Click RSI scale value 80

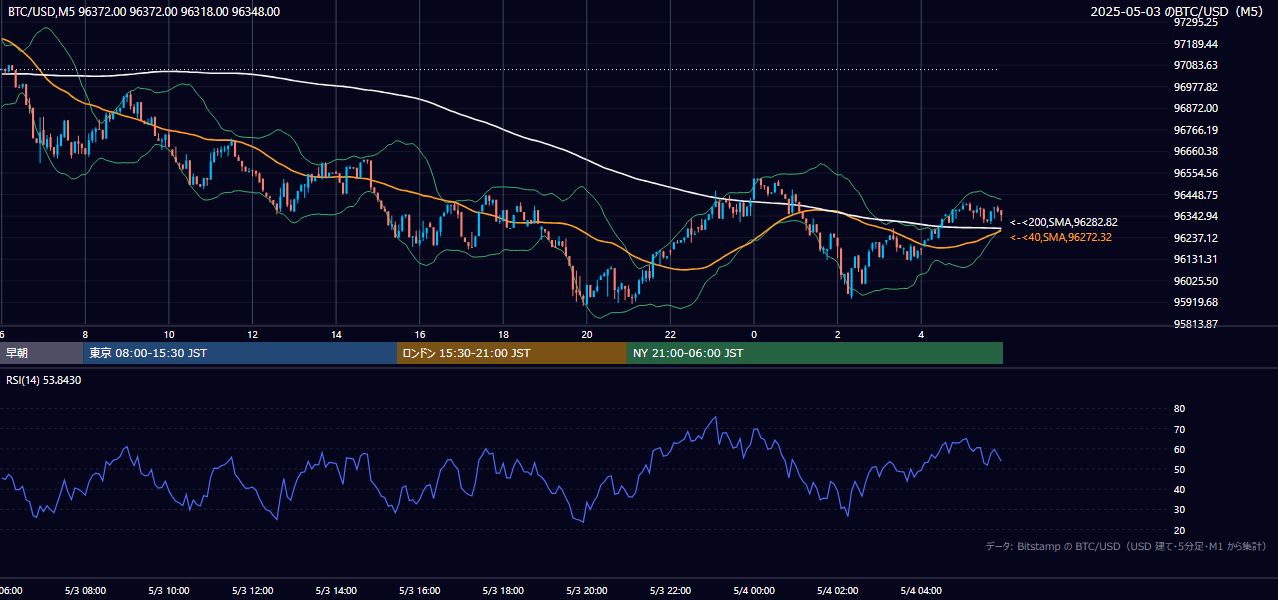point(1179,409)
